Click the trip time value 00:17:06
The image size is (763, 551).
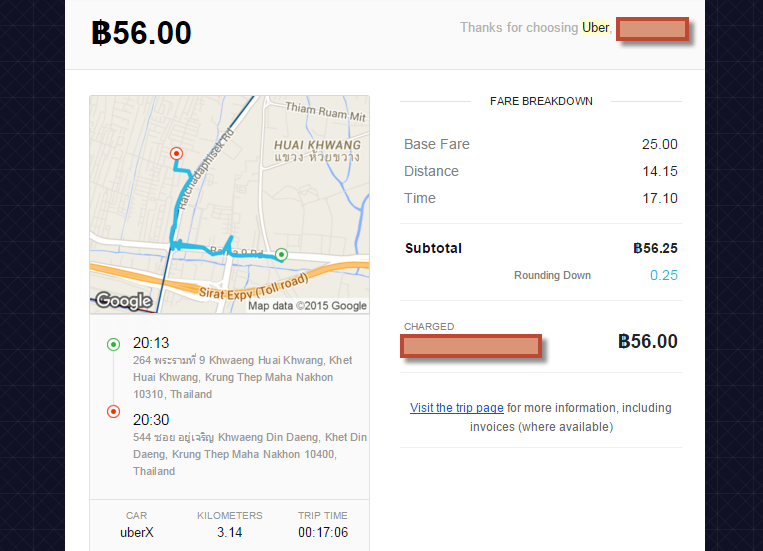point(323,533)
